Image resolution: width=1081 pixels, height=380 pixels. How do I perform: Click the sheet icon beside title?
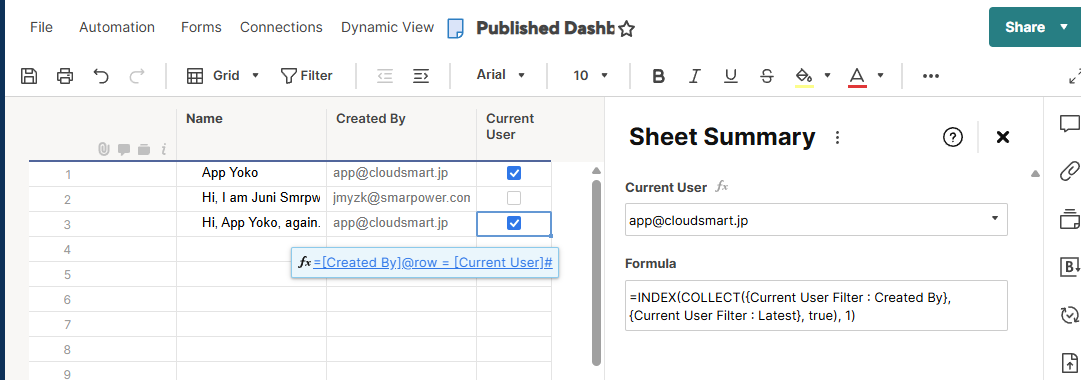455,28
